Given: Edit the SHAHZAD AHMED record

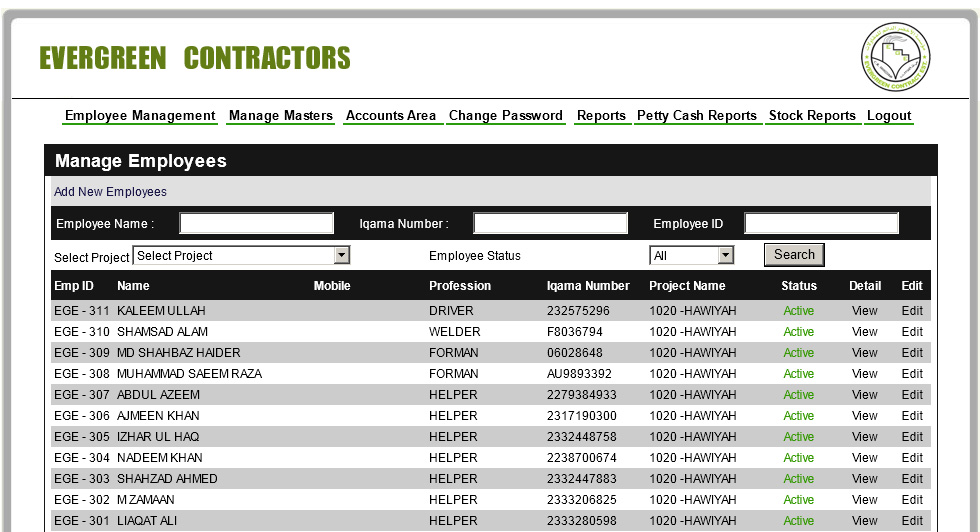Looking at the screenshot, I should (912, 479).
